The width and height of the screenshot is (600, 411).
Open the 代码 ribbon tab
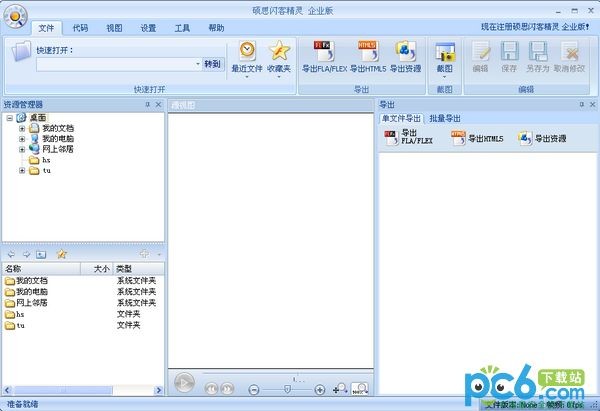click(80, 28)
